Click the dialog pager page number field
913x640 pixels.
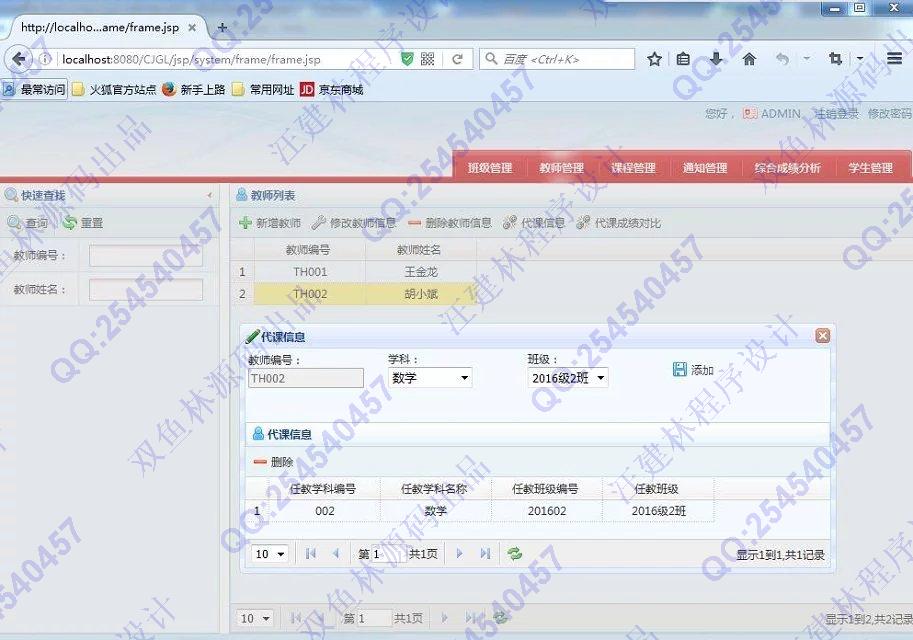coord(387,554)
